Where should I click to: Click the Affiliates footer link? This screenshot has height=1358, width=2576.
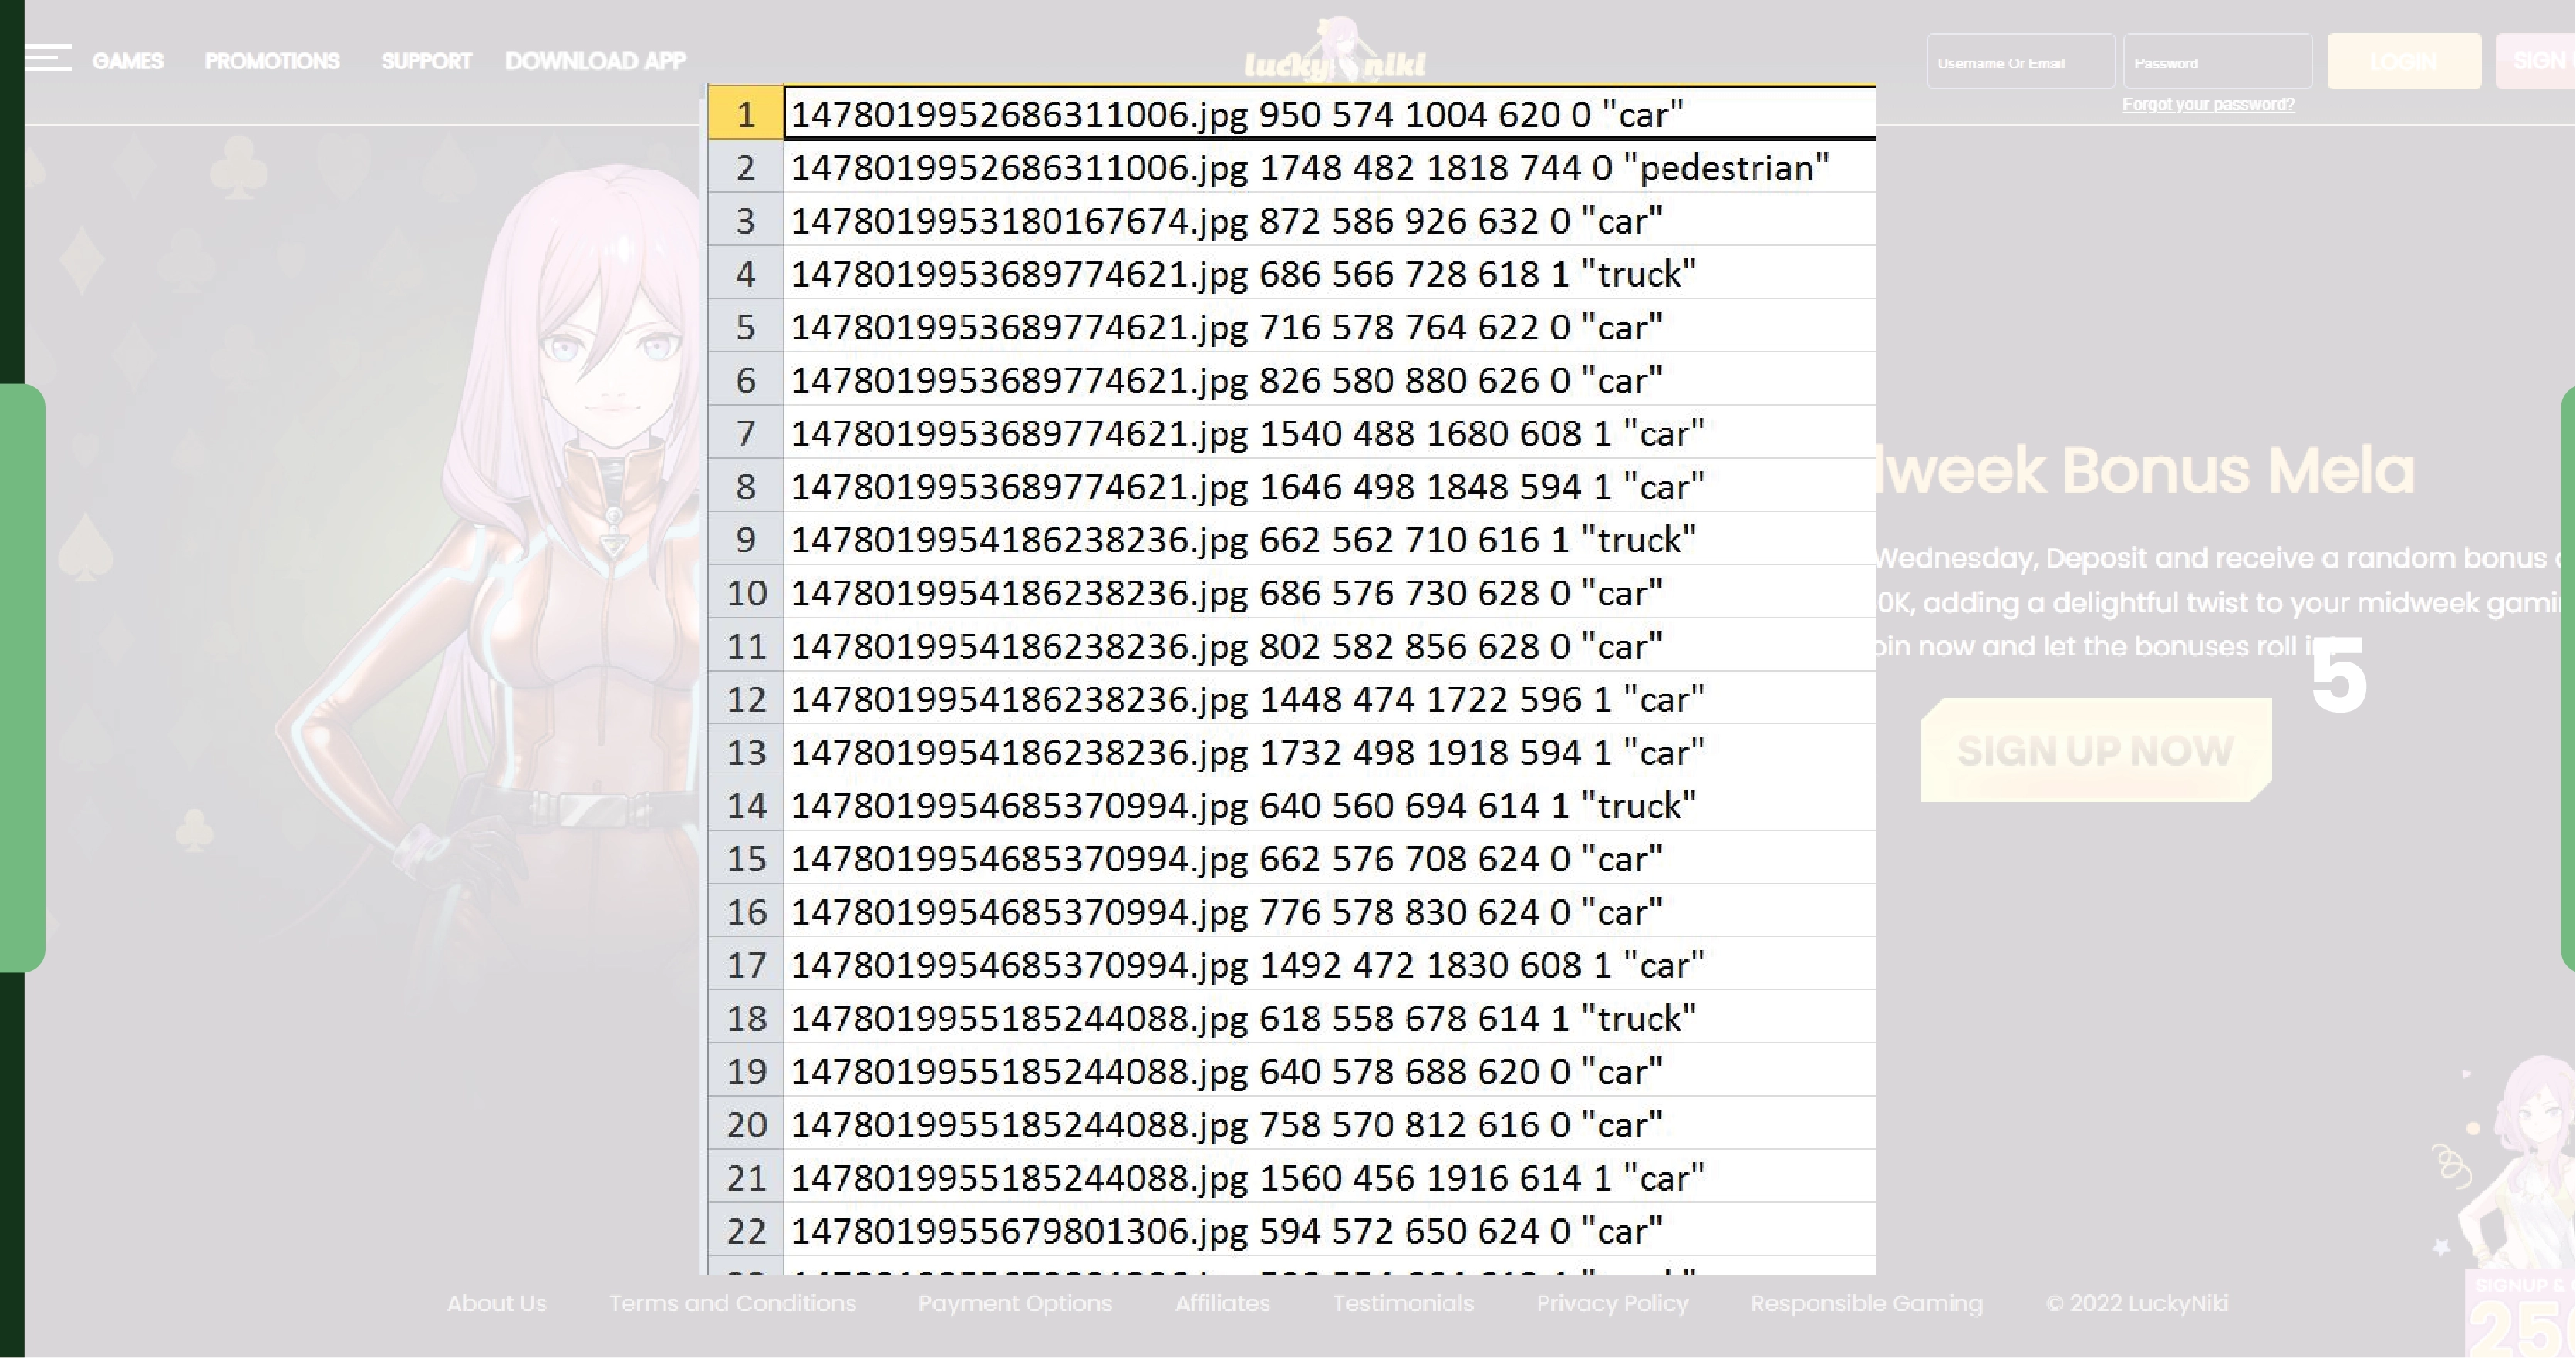tap(1222, 1303)
